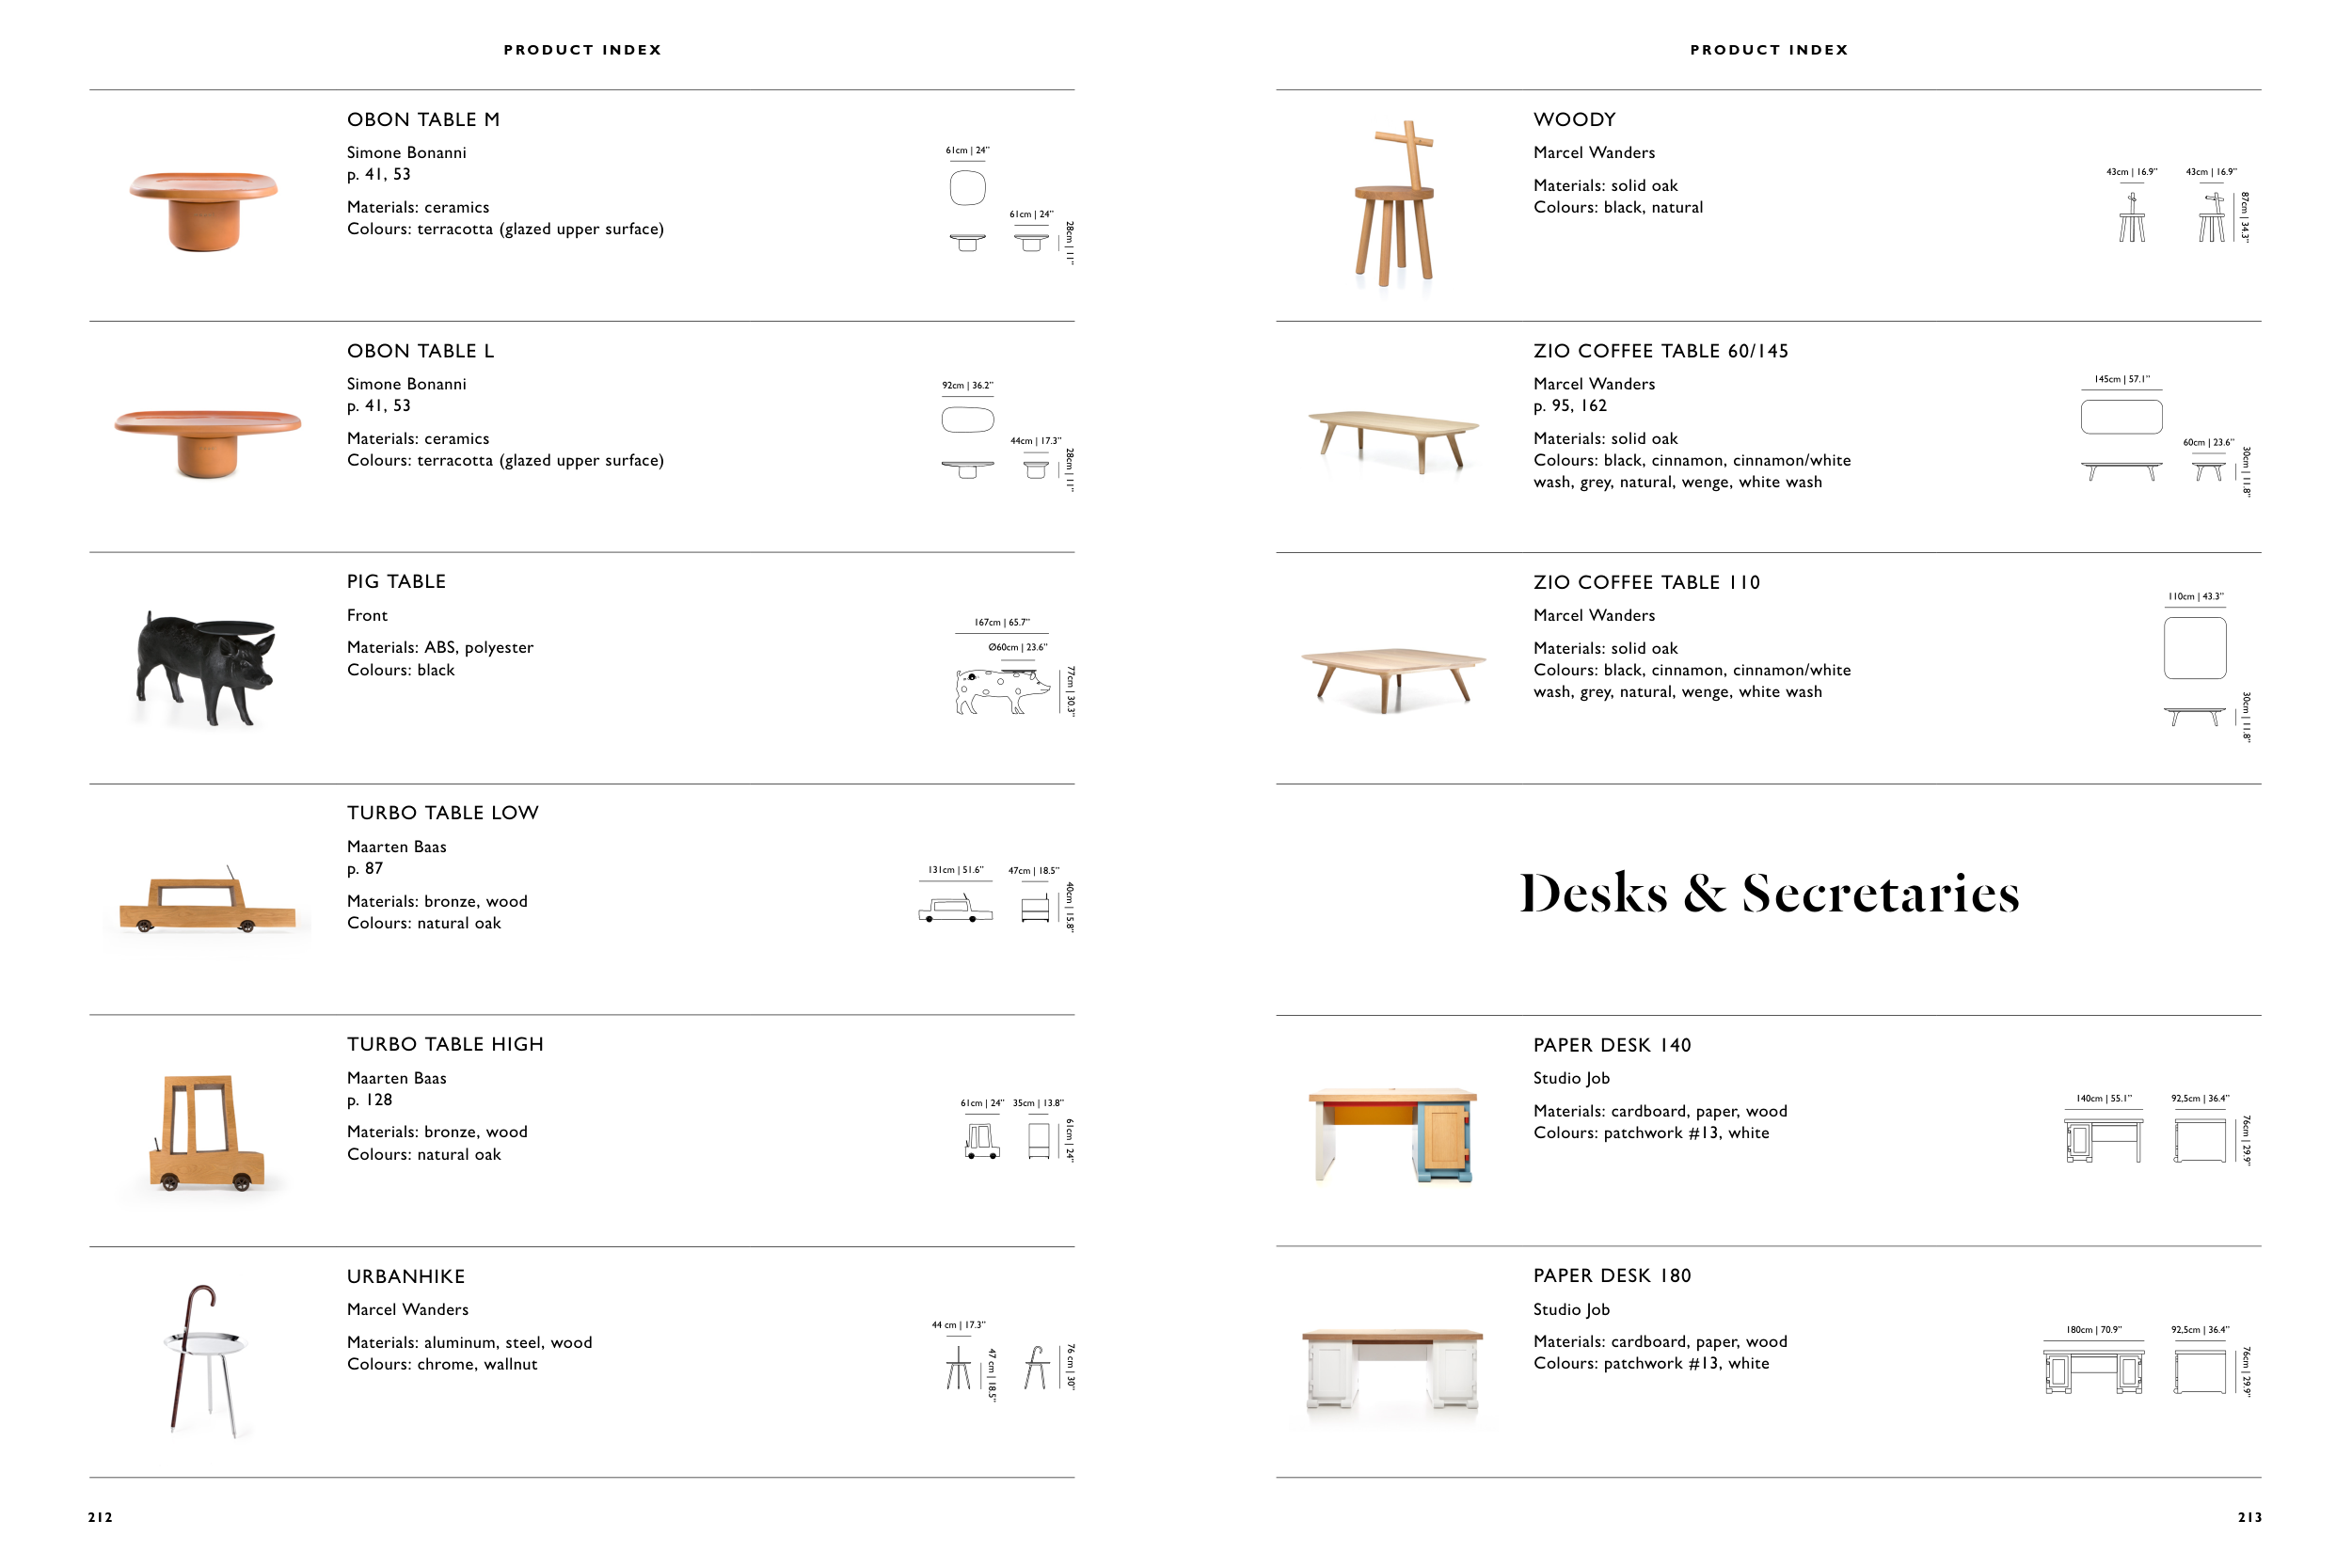Click Turbo Table Low side-view line drawing

955,909
